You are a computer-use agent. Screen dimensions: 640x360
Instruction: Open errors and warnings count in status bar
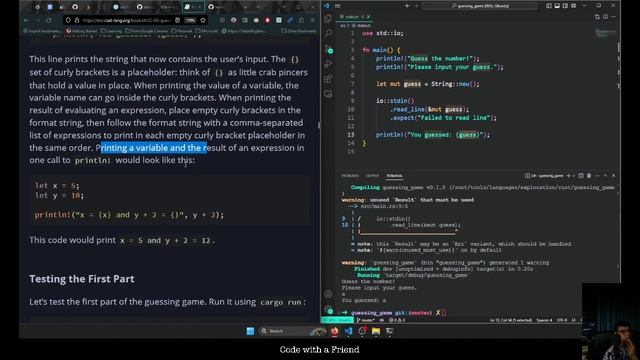point(397,320)
